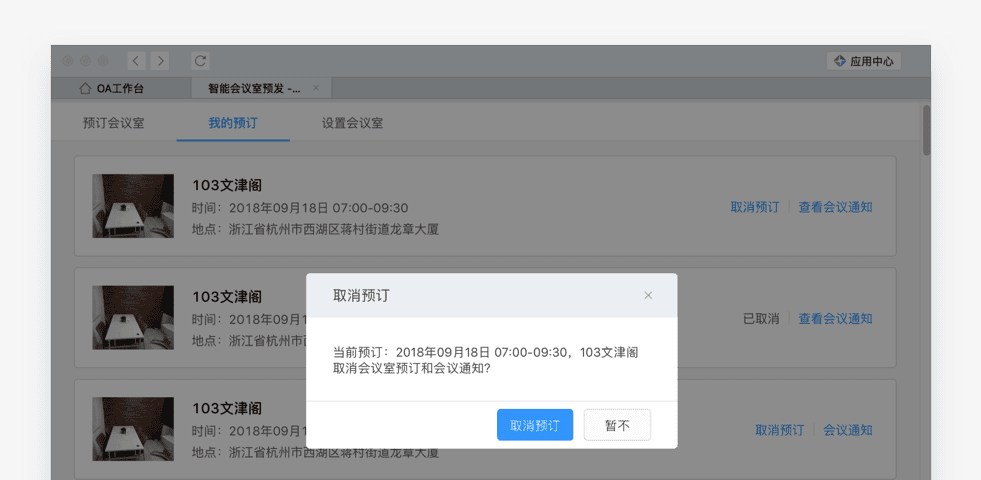The height and width of the screenshot is (480, 981).
Task: Select the 我的预订 tab
Action: coord(233,123)
